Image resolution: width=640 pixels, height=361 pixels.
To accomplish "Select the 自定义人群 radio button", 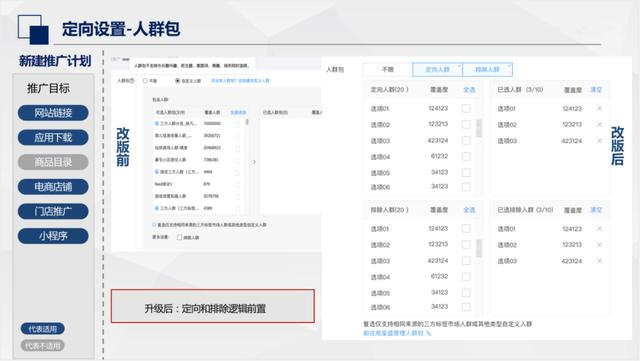I will (178, 81).
